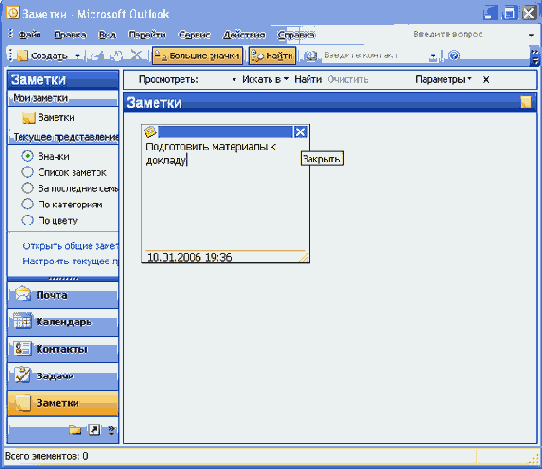Screen dimensions: 542x469
Task: Click the Мои заметки section header
Action: 63,99
